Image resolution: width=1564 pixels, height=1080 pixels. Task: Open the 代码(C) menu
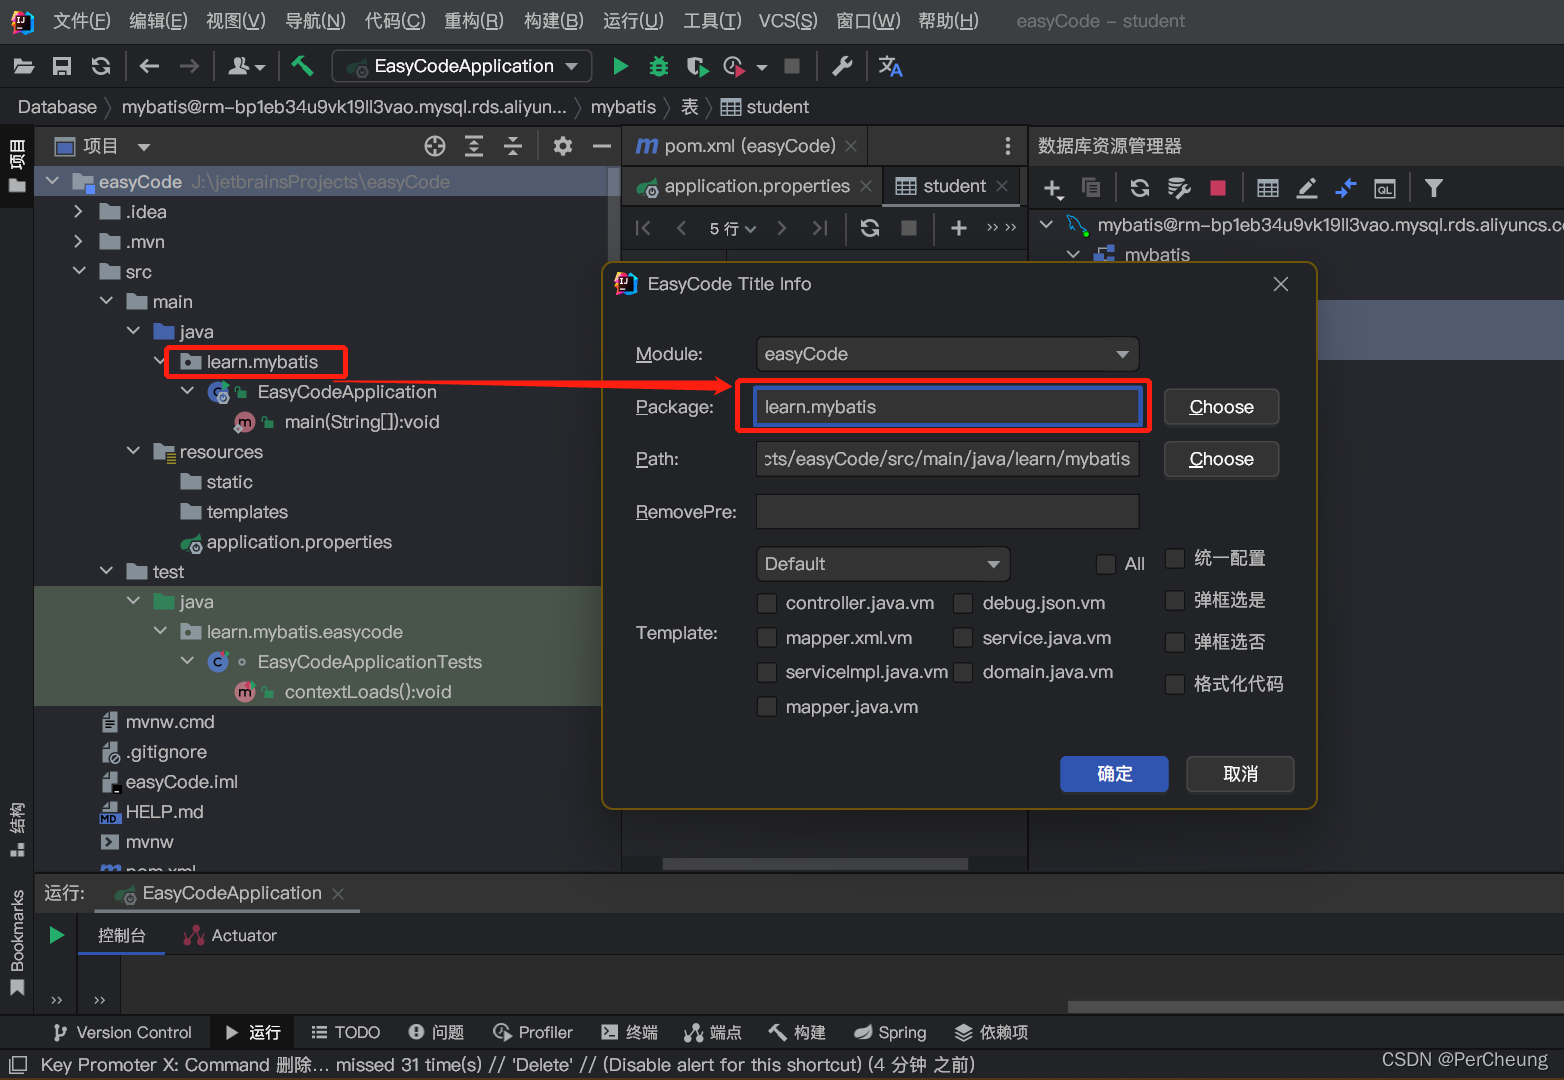[x=395, y=21]
